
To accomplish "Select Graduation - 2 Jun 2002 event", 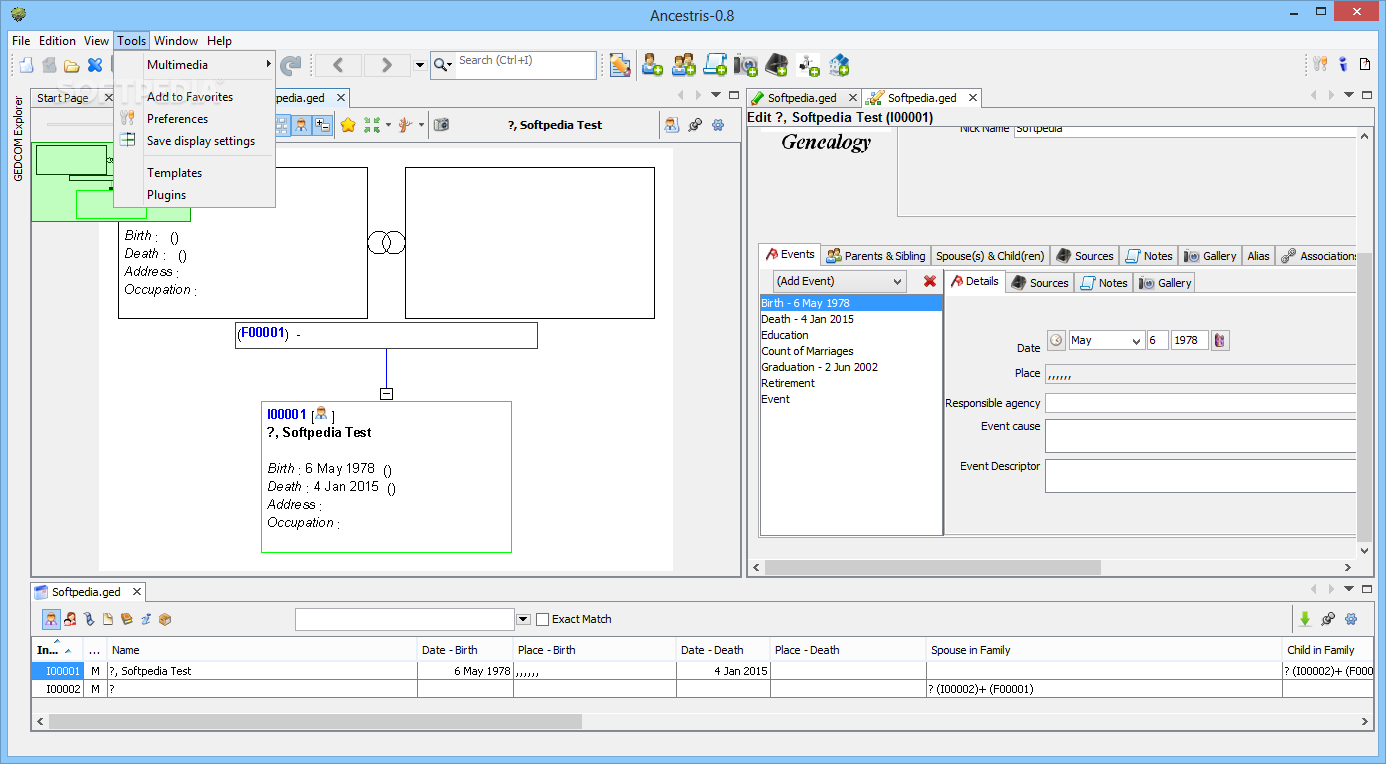I will [x=851, y=367].
